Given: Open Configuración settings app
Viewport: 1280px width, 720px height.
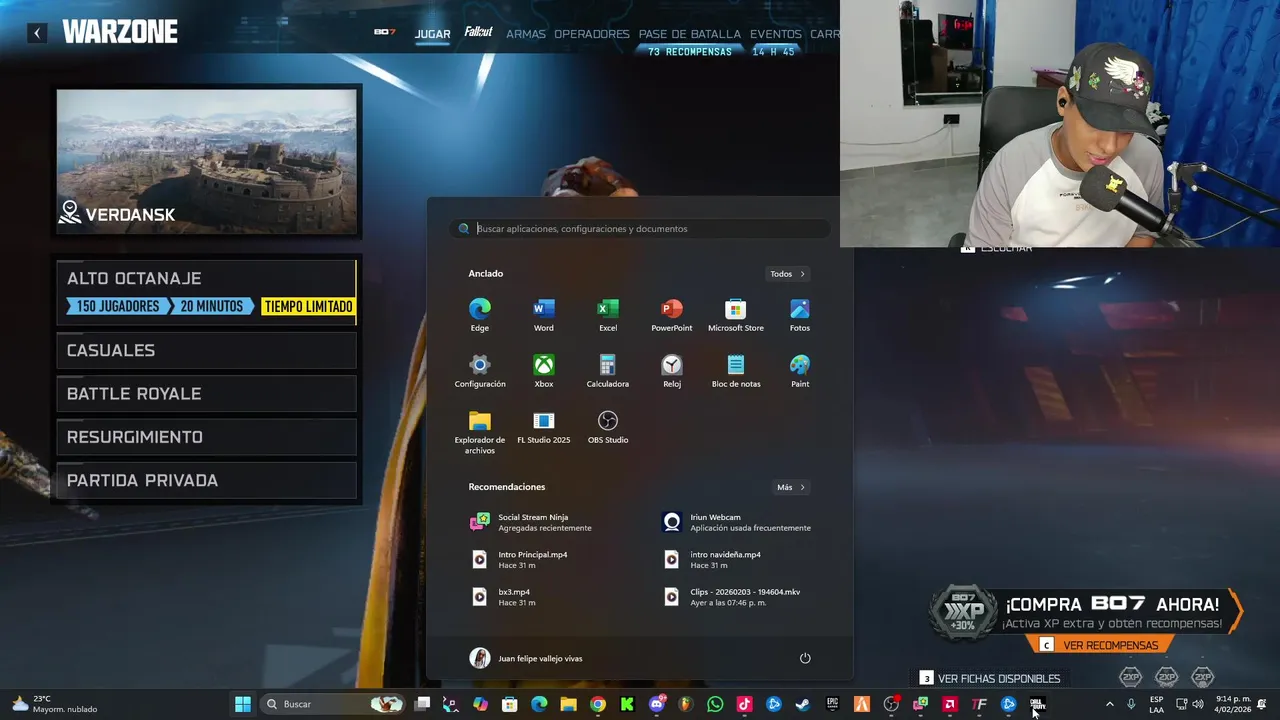Looking at the screenshot, I should 480,370.
